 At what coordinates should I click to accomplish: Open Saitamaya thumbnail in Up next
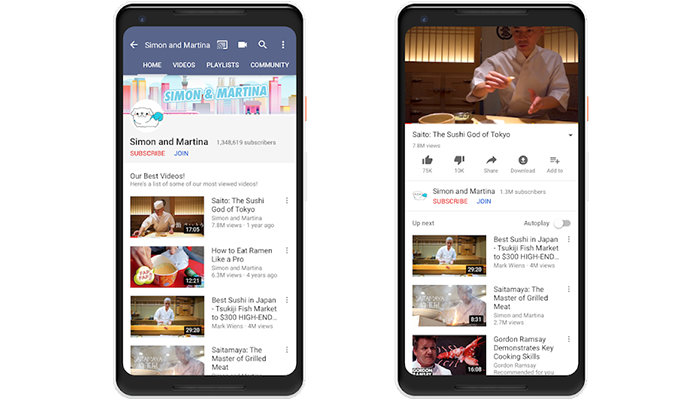tap(449, 306)
